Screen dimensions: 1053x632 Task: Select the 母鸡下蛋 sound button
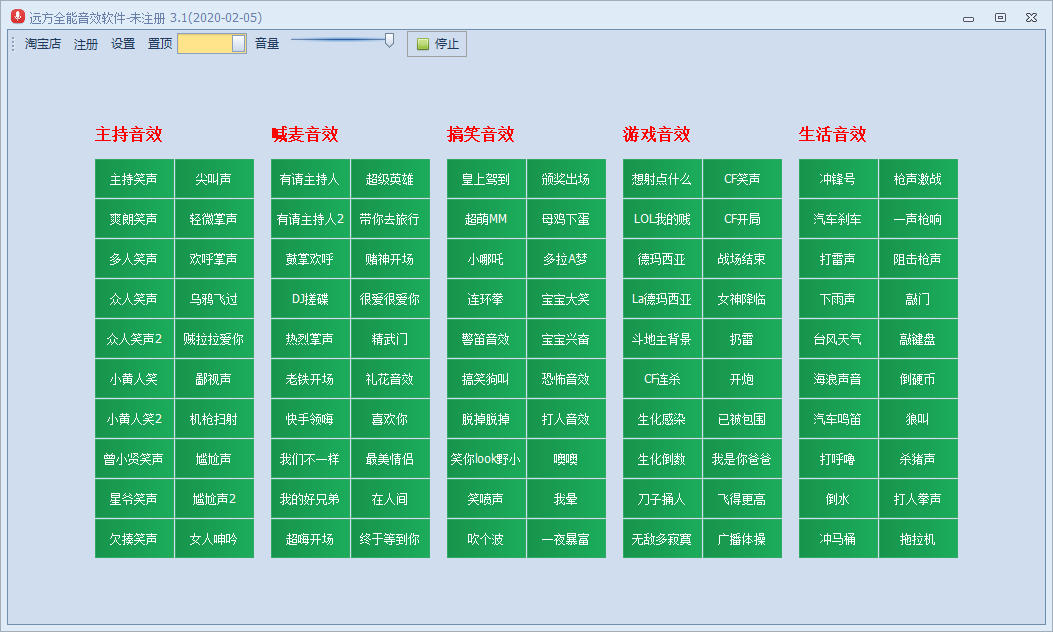(x=566, y=219)
